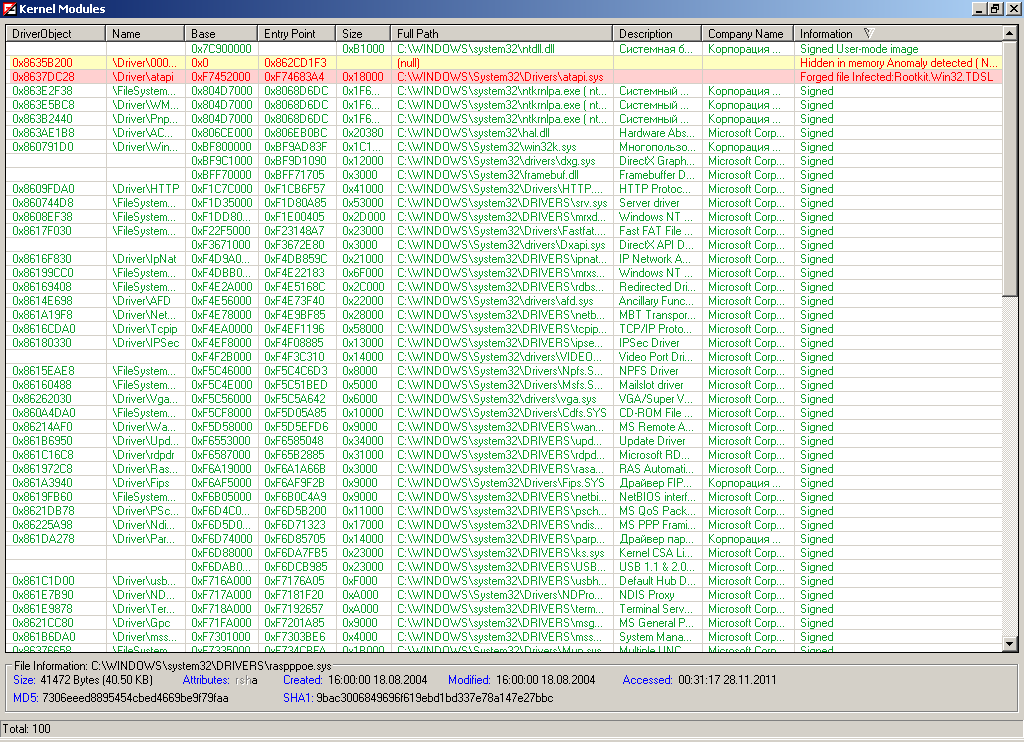Click the MD5 hash value
Viewport: 1024px width, 742px height.
[x=135, y=698]
